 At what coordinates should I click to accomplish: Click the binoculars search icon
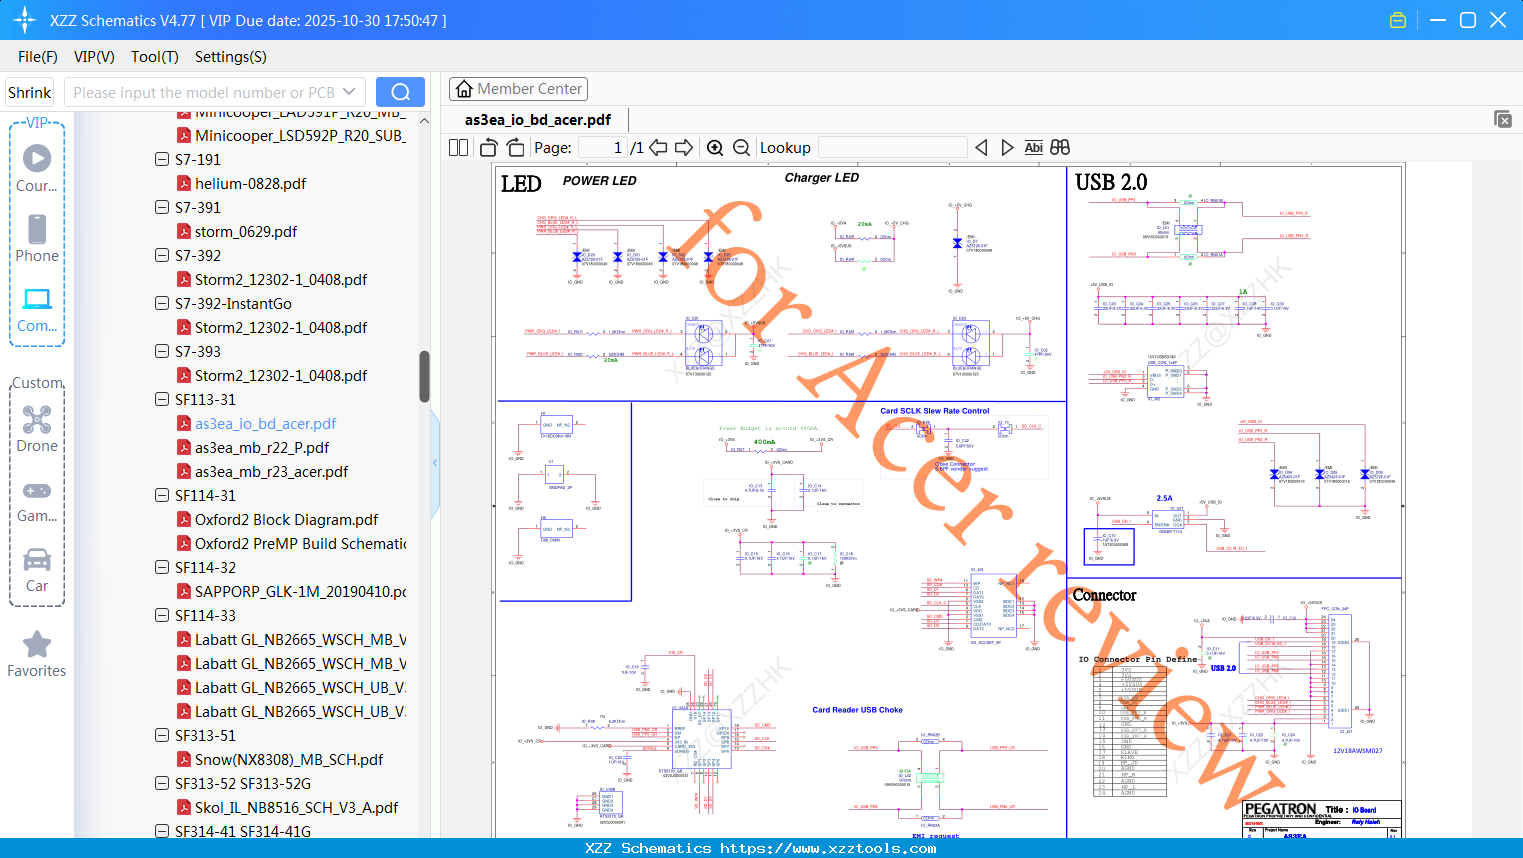(1060, 147)
